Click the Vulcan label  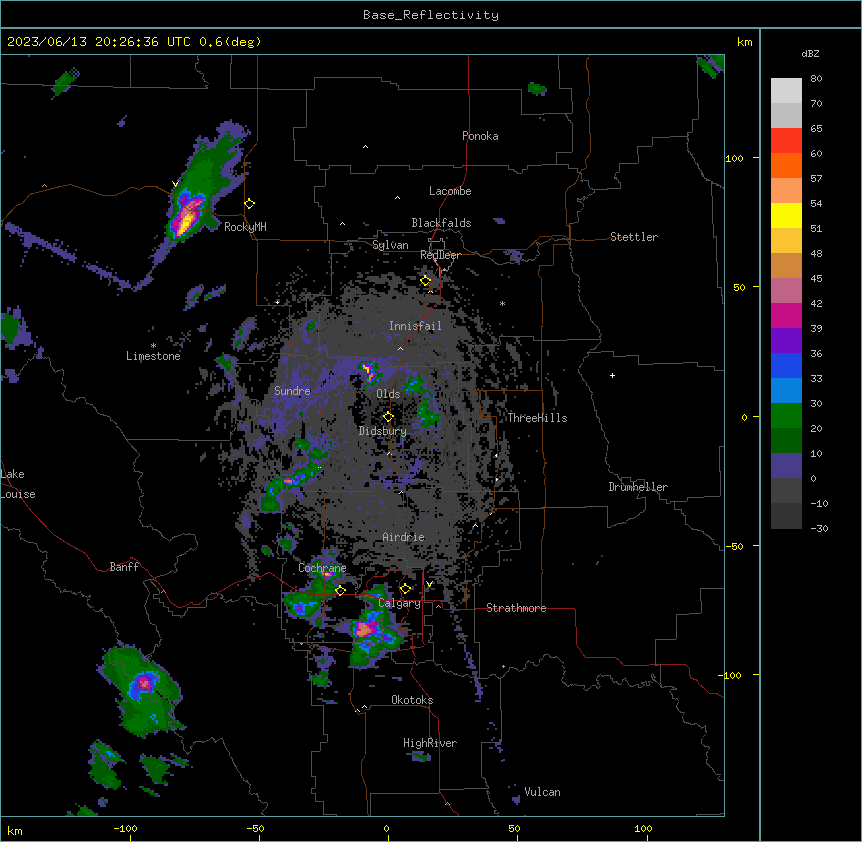coord(543,792)
